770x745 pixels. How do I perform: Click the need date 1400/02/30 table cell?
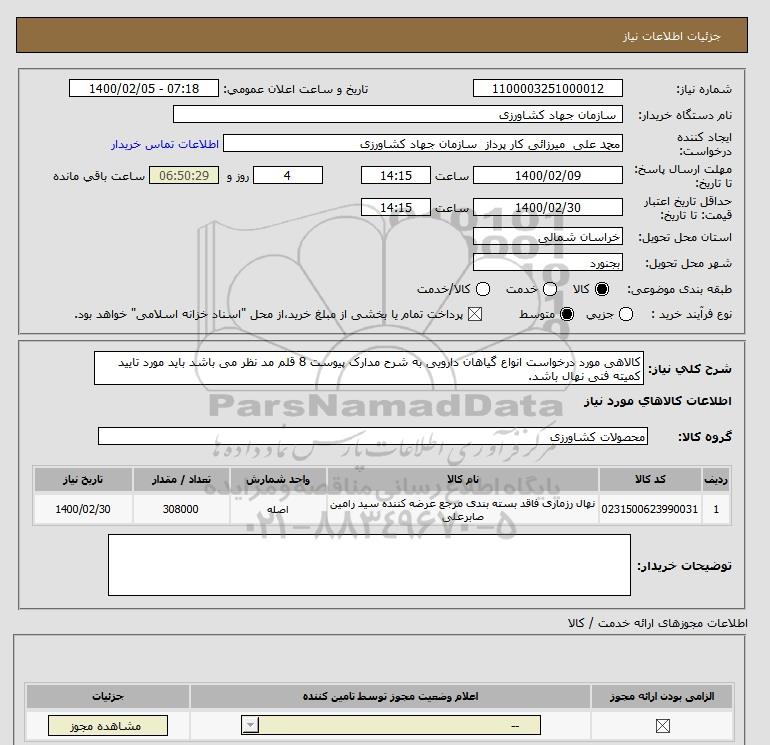[x=83, y=509]
